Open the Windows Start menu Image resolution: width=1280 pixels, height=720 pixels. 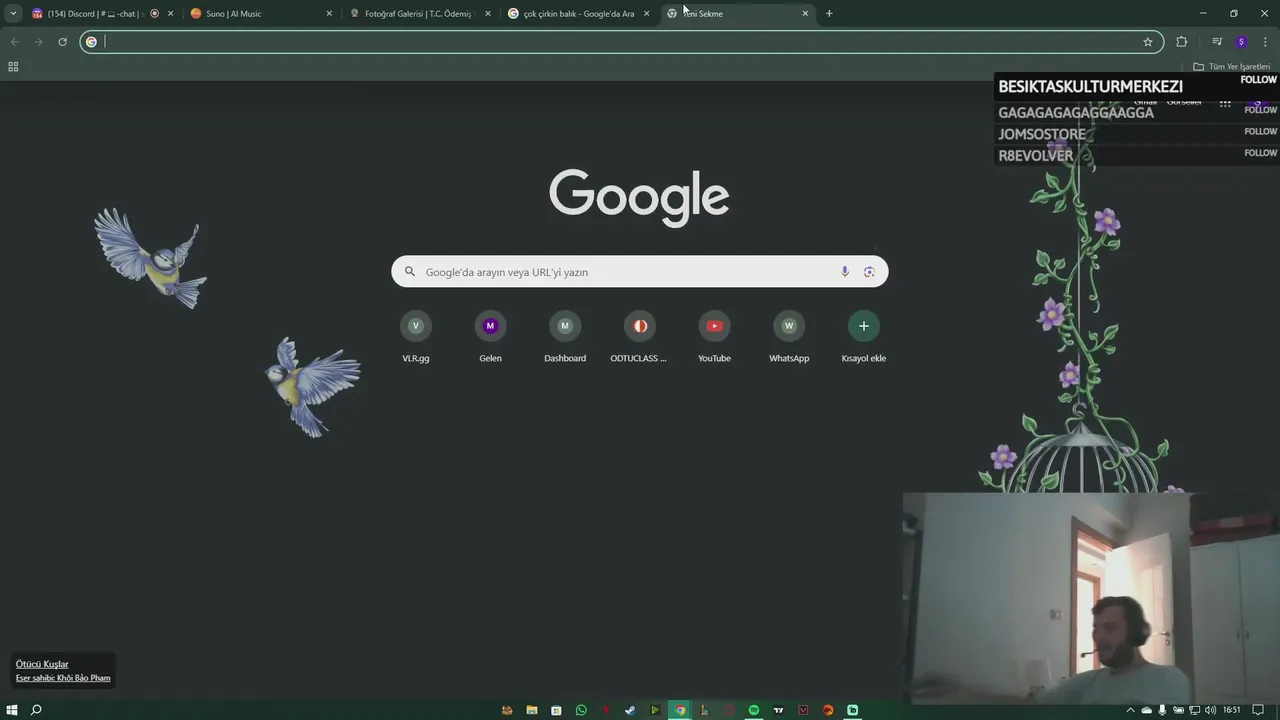pos(12,710)
